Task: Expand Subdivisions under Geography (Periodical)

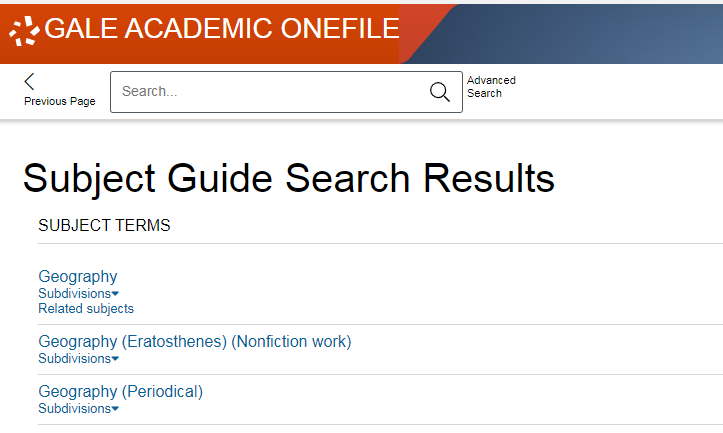Action: 74,408
